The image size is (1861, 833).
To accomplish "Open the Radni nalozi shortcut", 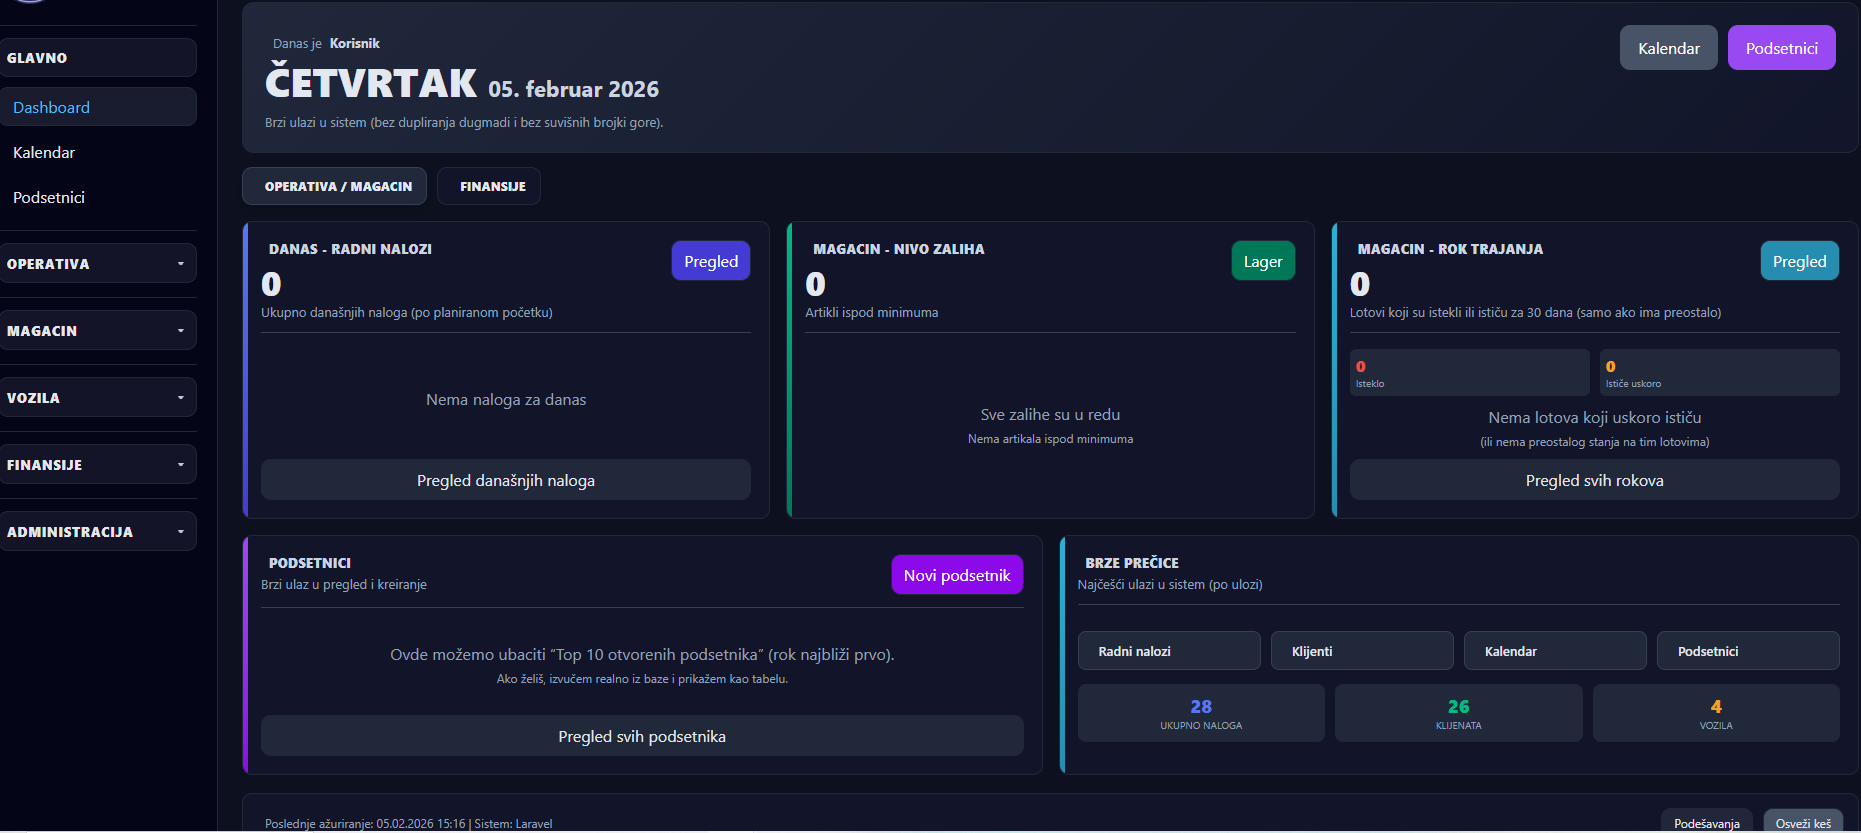I will point(1169,651).
